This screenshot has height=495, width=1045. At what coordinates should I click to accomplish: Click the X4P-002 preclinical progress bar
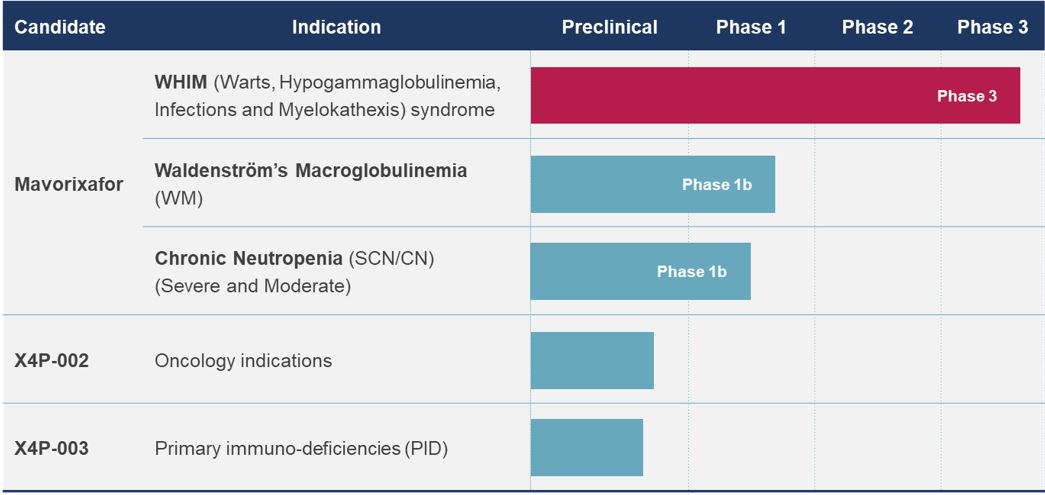point(592,360)
